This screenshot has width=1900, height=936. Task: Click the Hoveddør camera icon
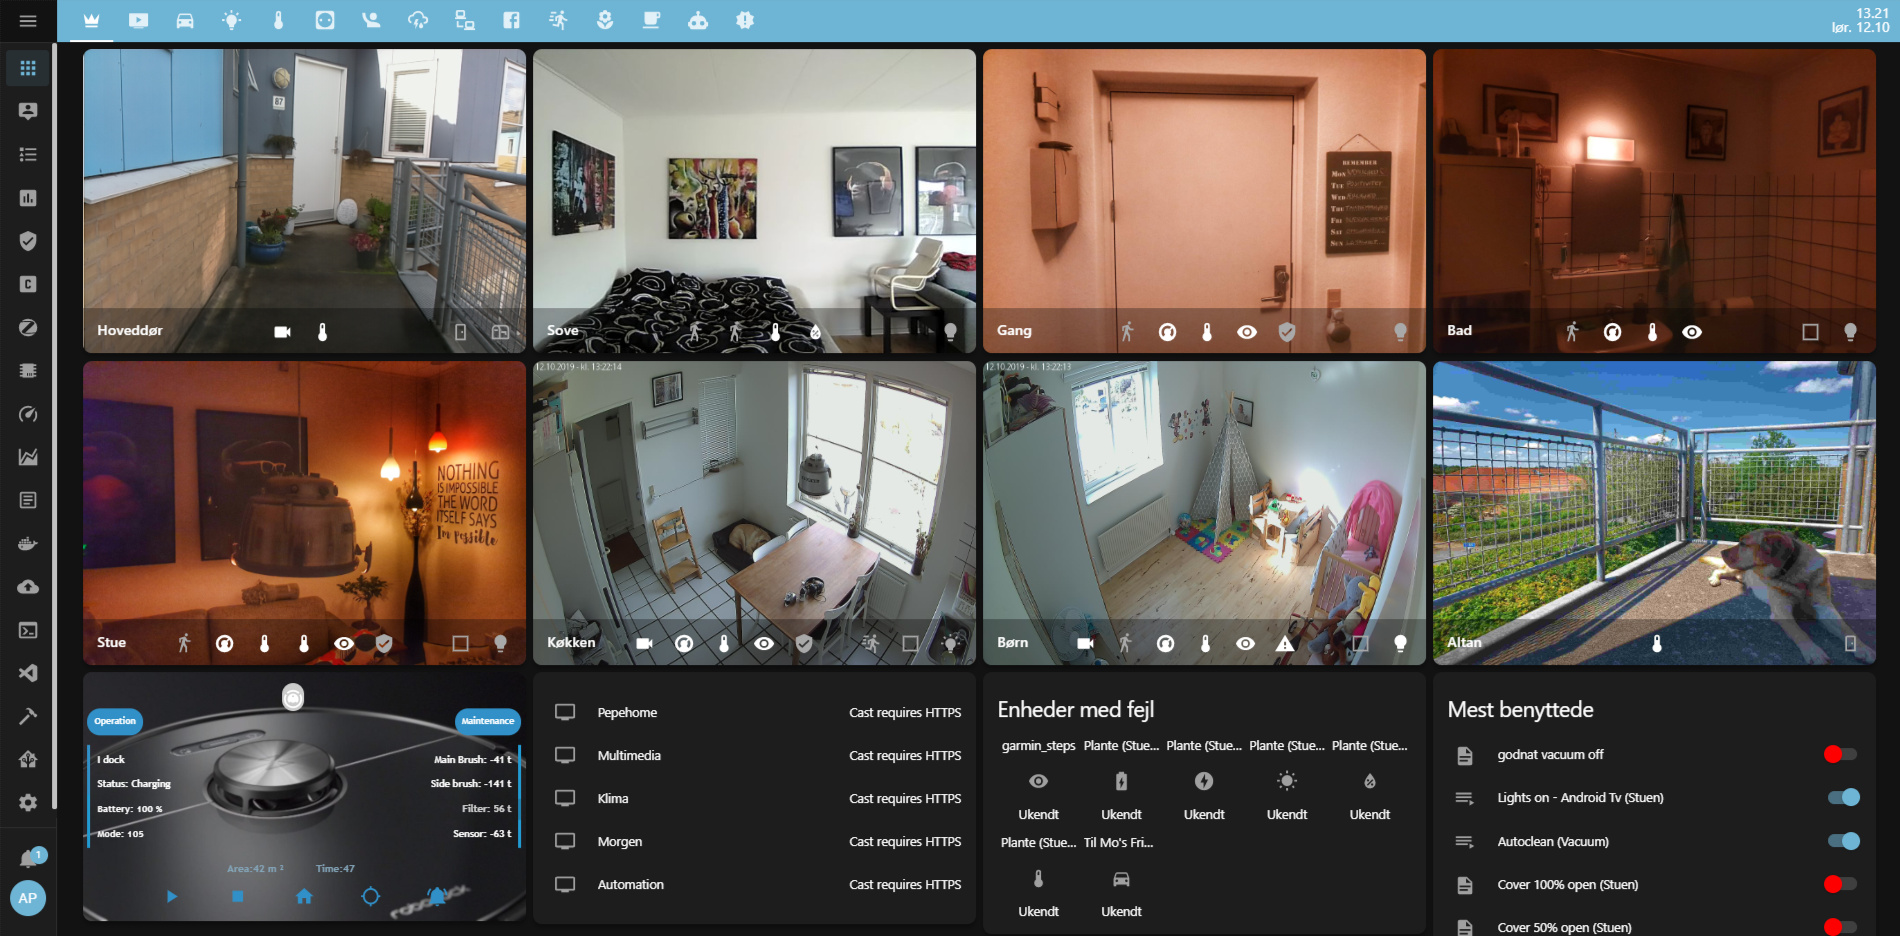tap(283, 332)
